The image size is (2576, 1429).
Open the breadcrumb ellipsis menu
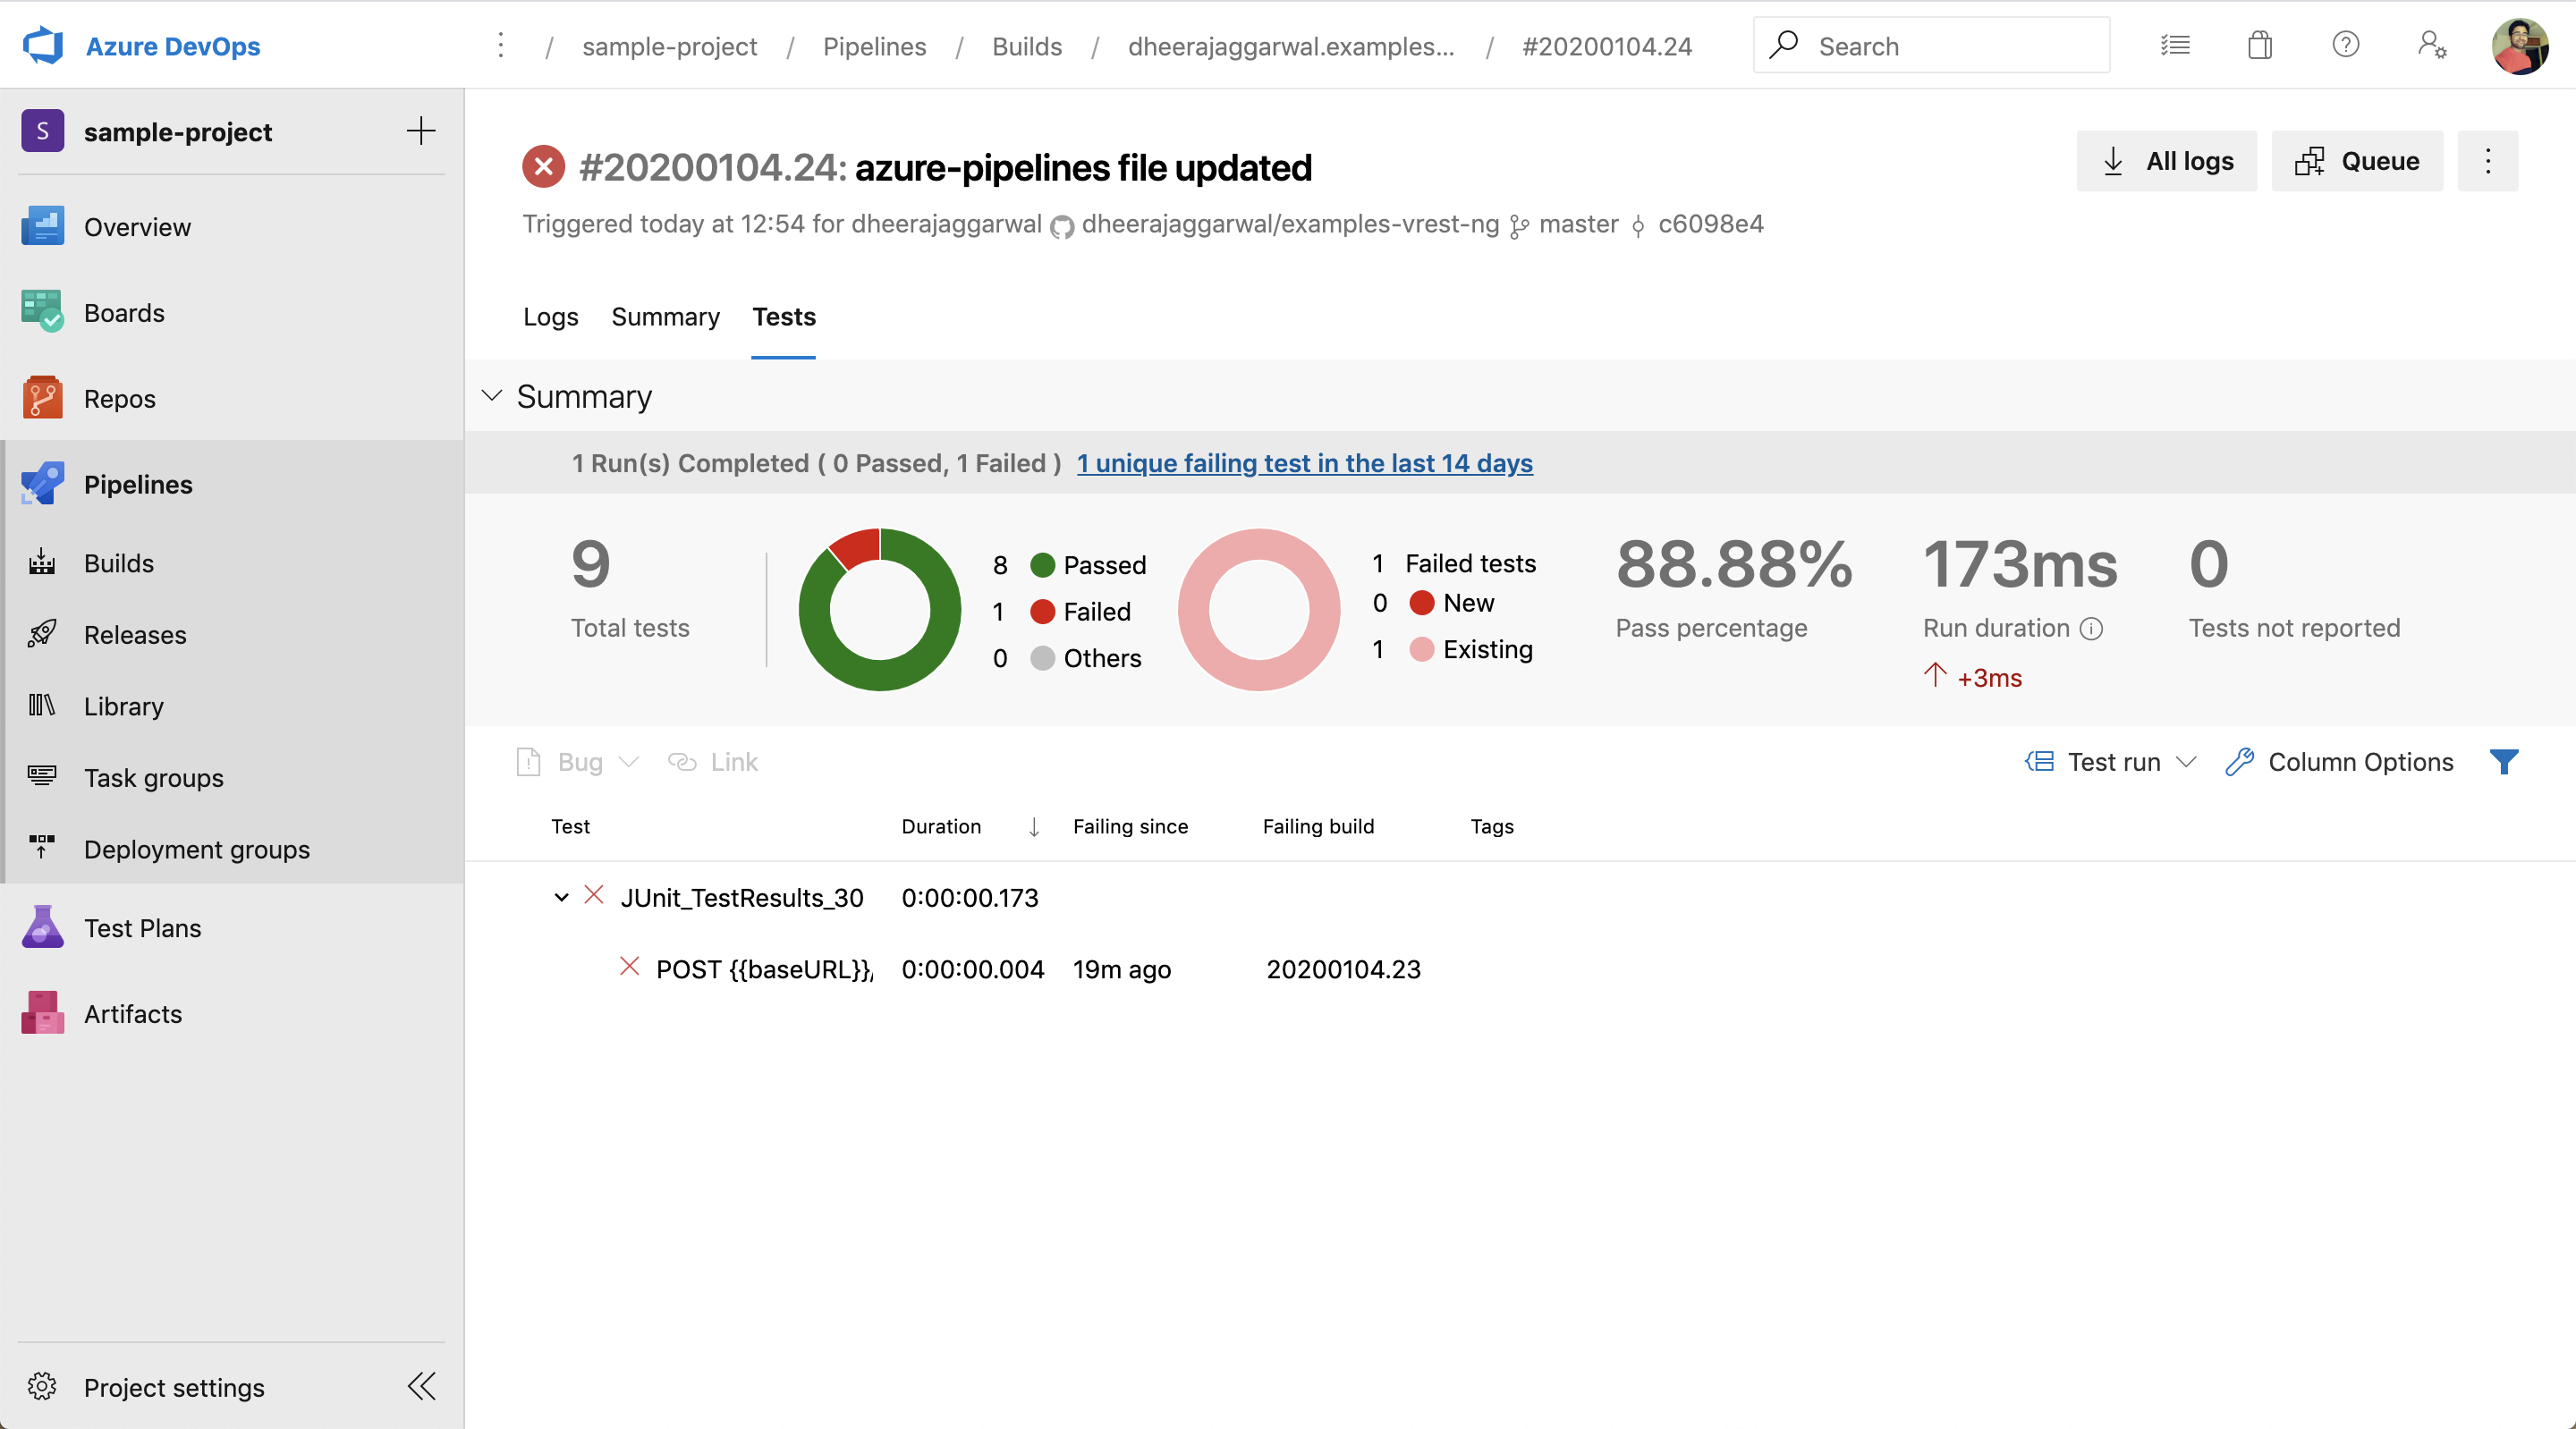coord(501,46)
